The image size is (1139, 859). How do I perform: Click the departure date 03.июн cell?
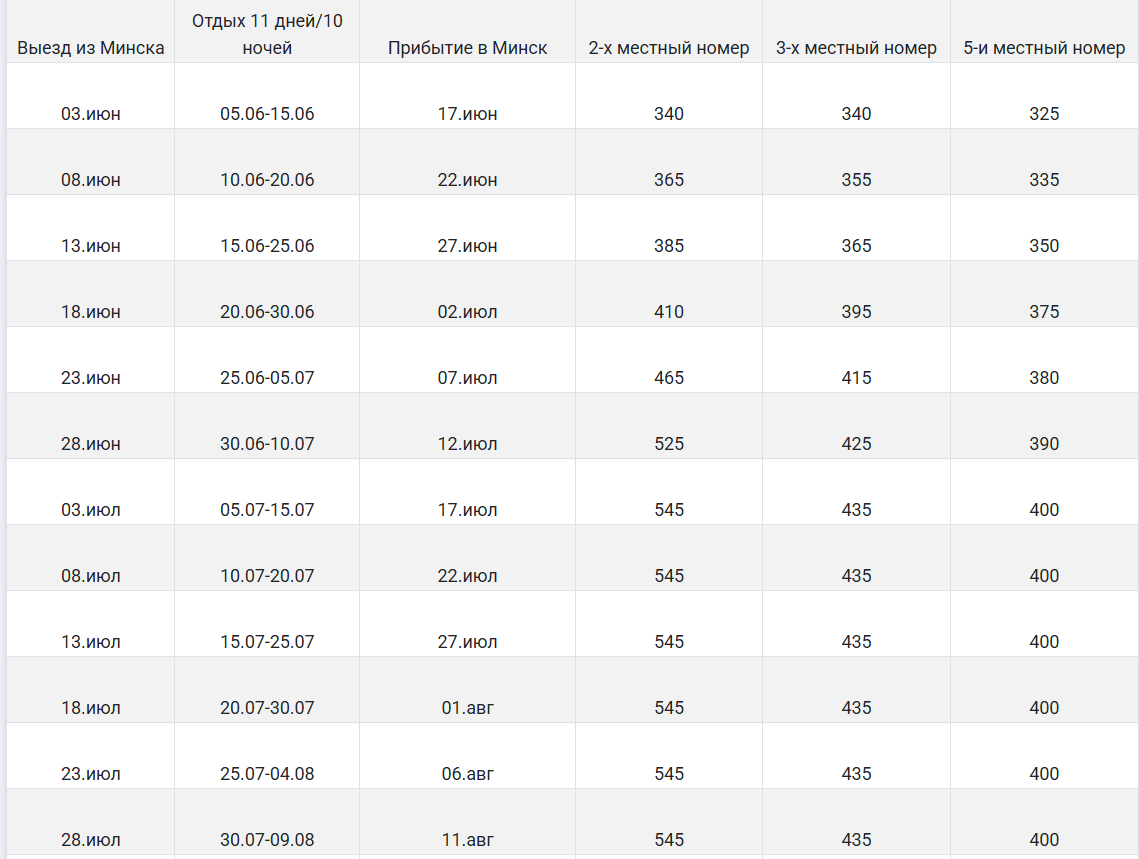[x=91, y=114]
